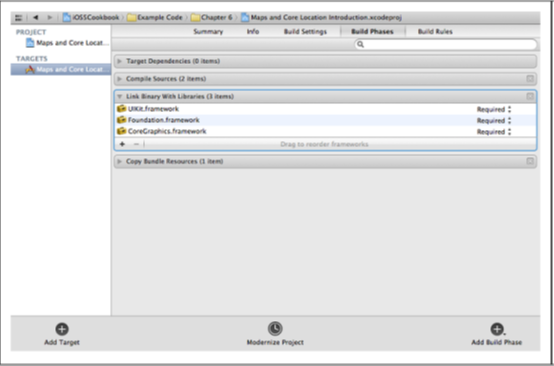This screenshot has height=366, width=554.
Task: Switch to the Summary tab
Action: point(208,31)
